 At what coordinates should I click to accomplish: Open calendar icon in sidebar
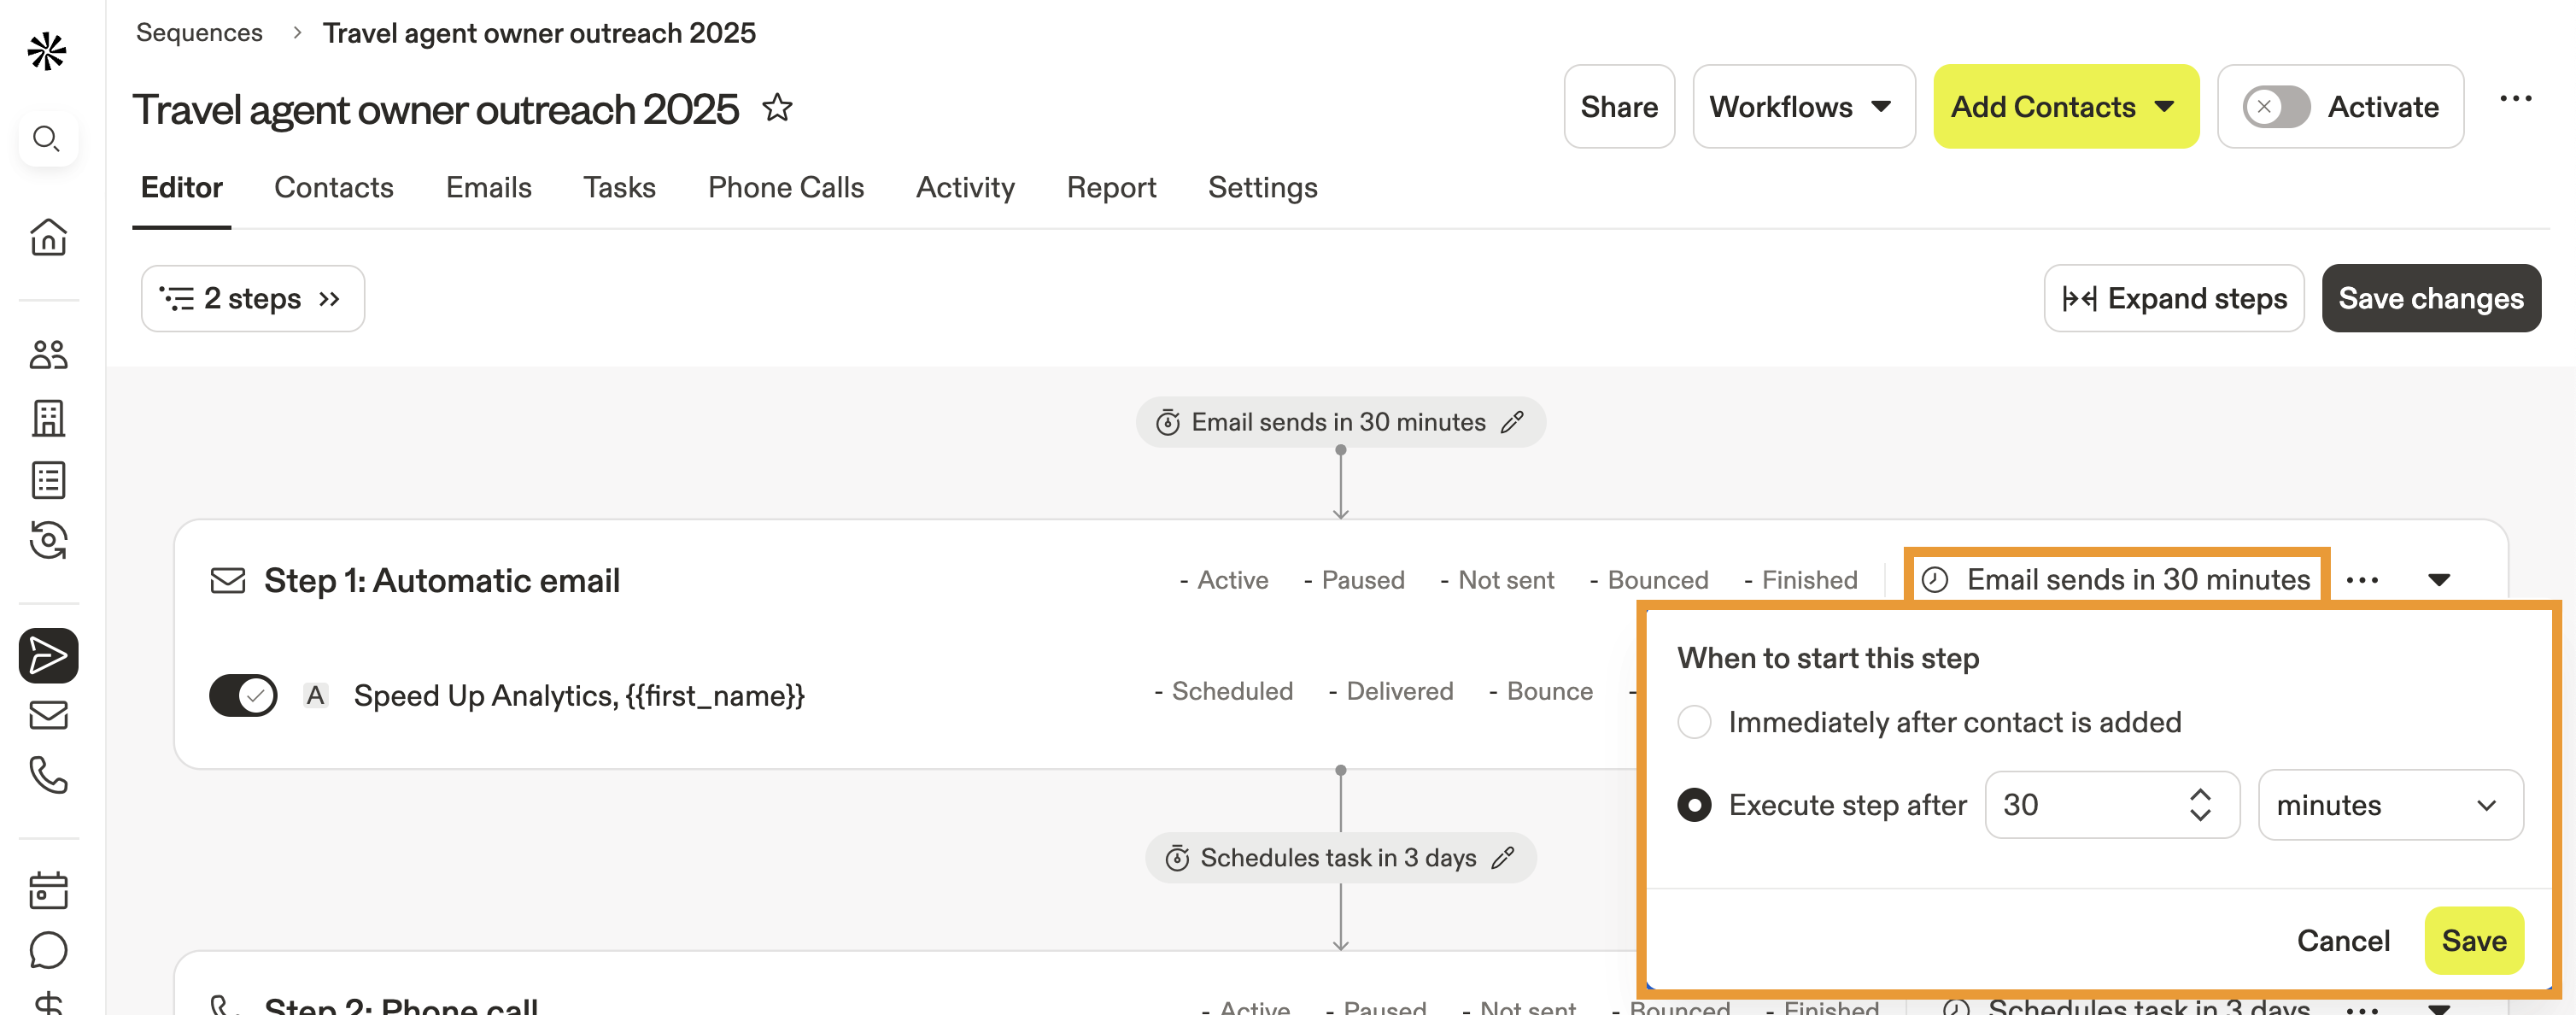(x=48, y=890)
